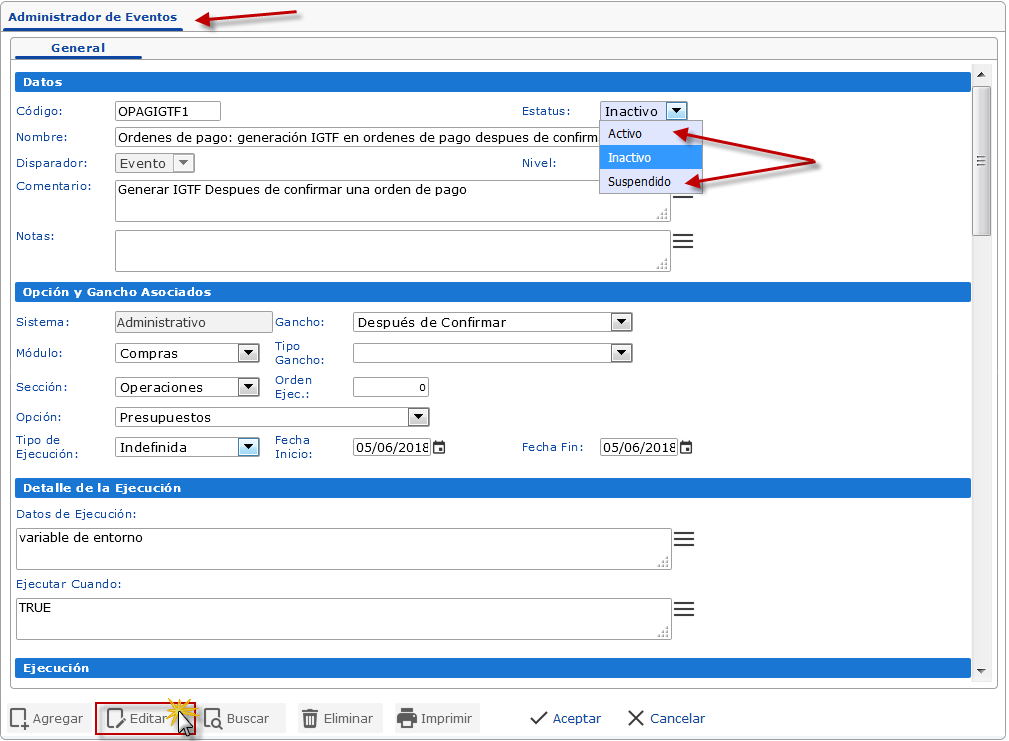The height and width of the screenshot is (741, 1009).
Task: Click the scrollbar up arrow
Action: (x=981, y=75)
